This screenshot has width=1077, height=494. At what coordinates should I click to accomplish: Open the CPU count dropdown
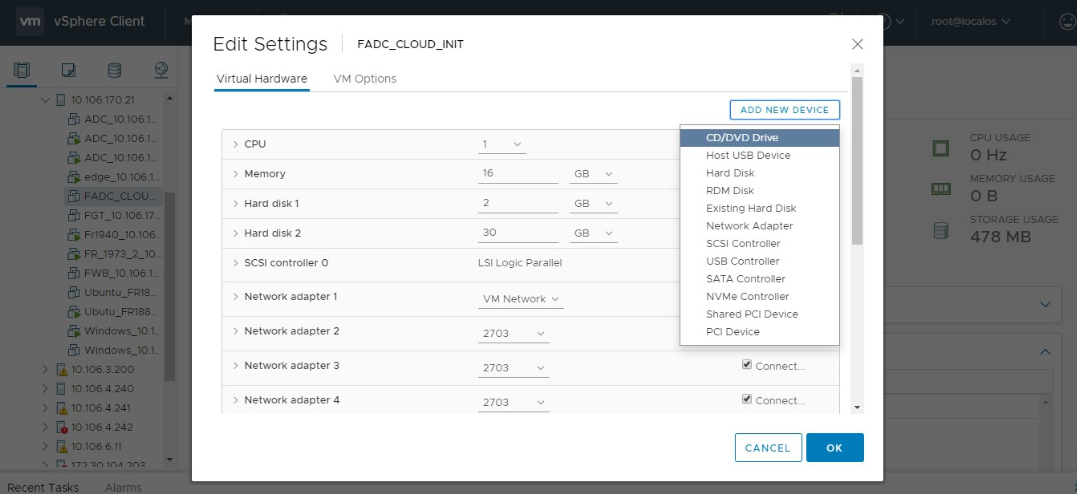click(502, 145)
